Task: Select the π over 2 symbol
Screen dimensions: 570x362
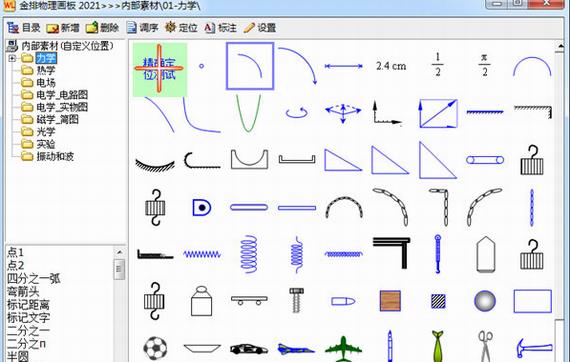Action: point(485,65)
